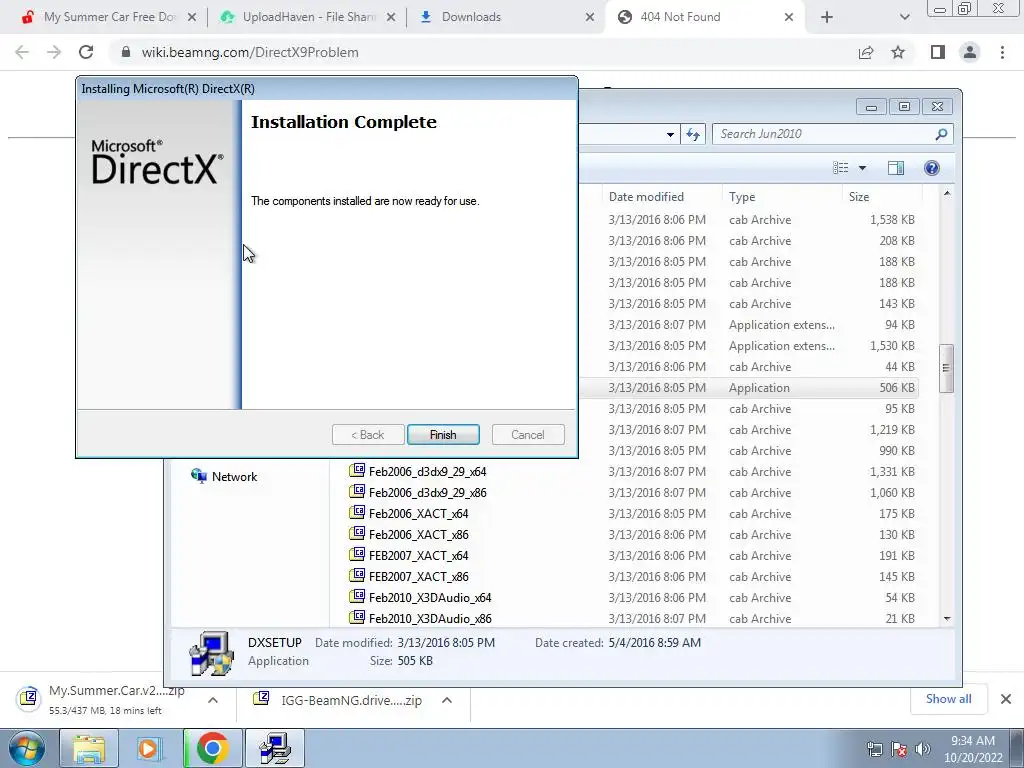Image resolution: width=1024 pixels, height=768 pixels.
Task: Open Action Center flag in system tray
Action: pos(899,749)
